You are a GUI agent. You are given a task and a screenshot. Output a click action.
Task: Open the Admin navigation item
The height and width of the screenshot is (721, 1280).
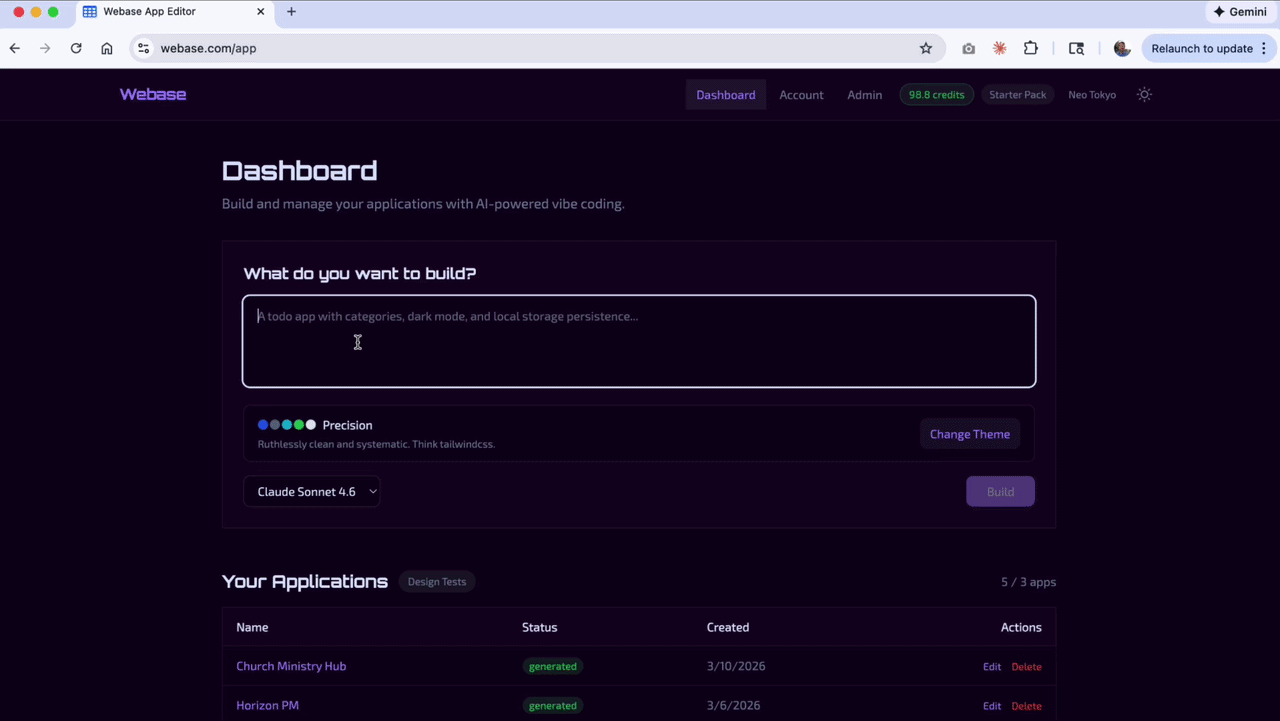pos(864,94)
